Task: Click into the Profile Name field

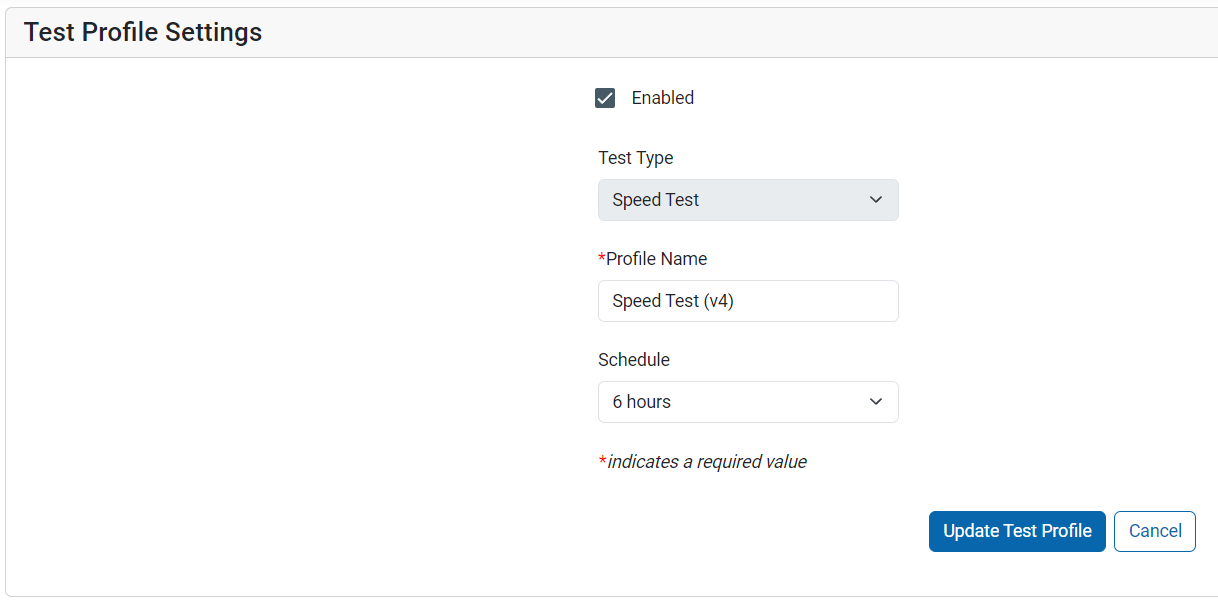Action: pos(748,301)
